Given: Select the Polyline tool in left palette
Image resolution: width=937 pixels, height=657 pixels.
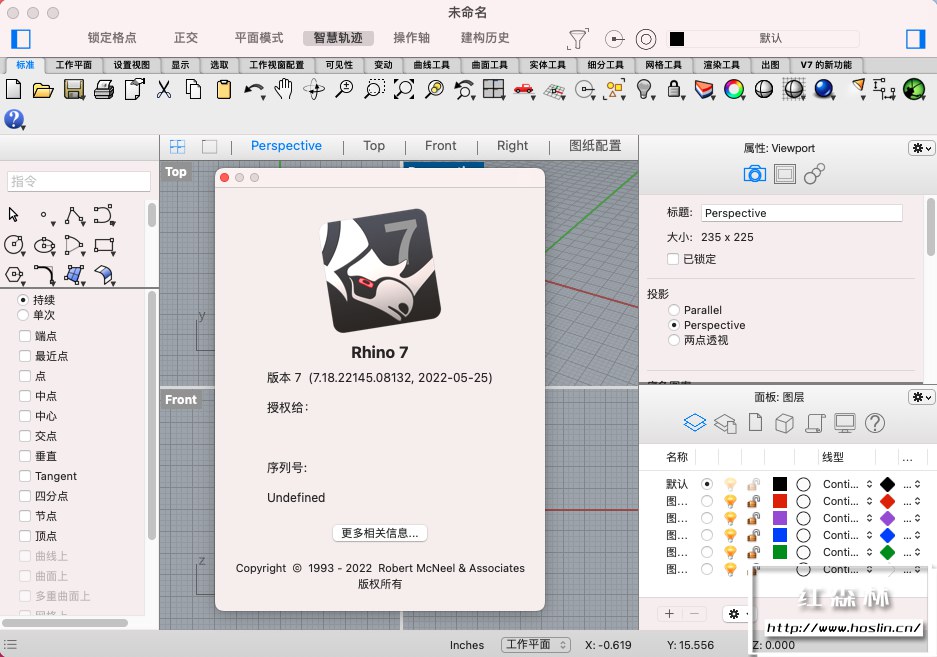Looking at the screenshot, I should click(x=74, y=215).
